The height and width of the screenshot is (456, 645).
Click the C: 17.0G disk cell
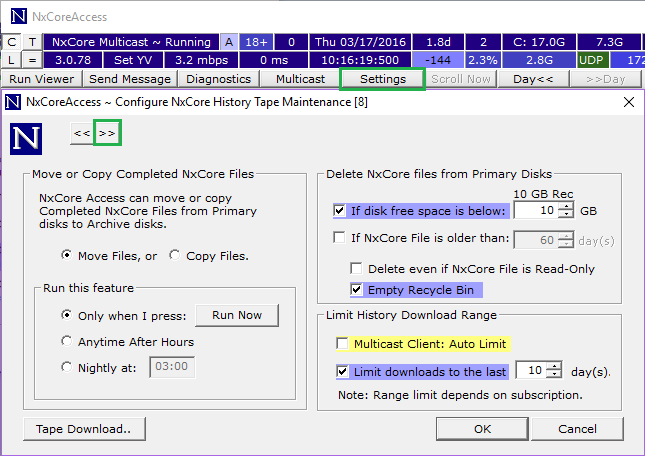pos(539,42)
